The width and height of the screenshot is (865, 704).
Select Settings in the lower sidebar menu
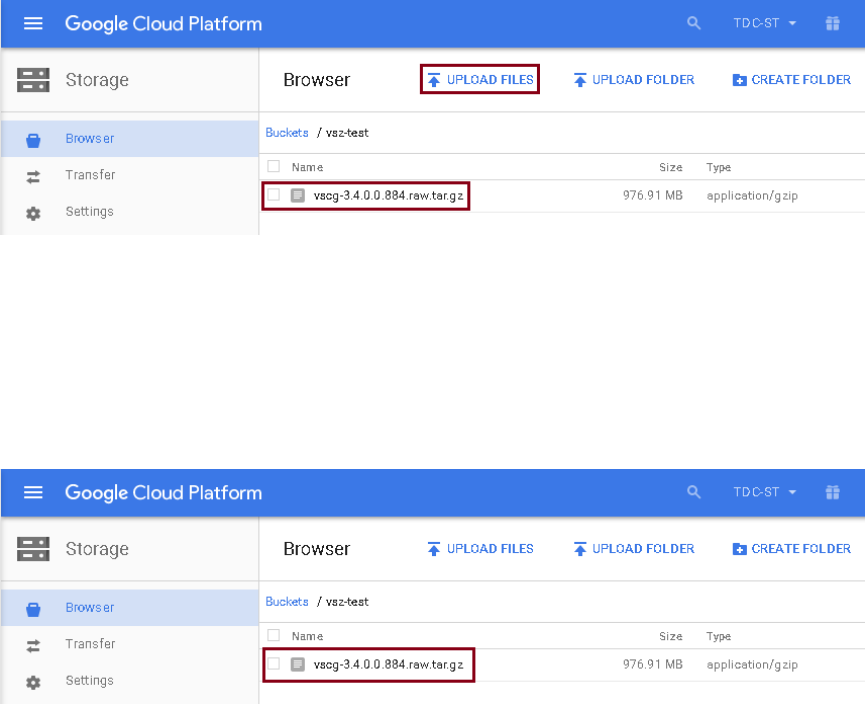coord(89,681)
